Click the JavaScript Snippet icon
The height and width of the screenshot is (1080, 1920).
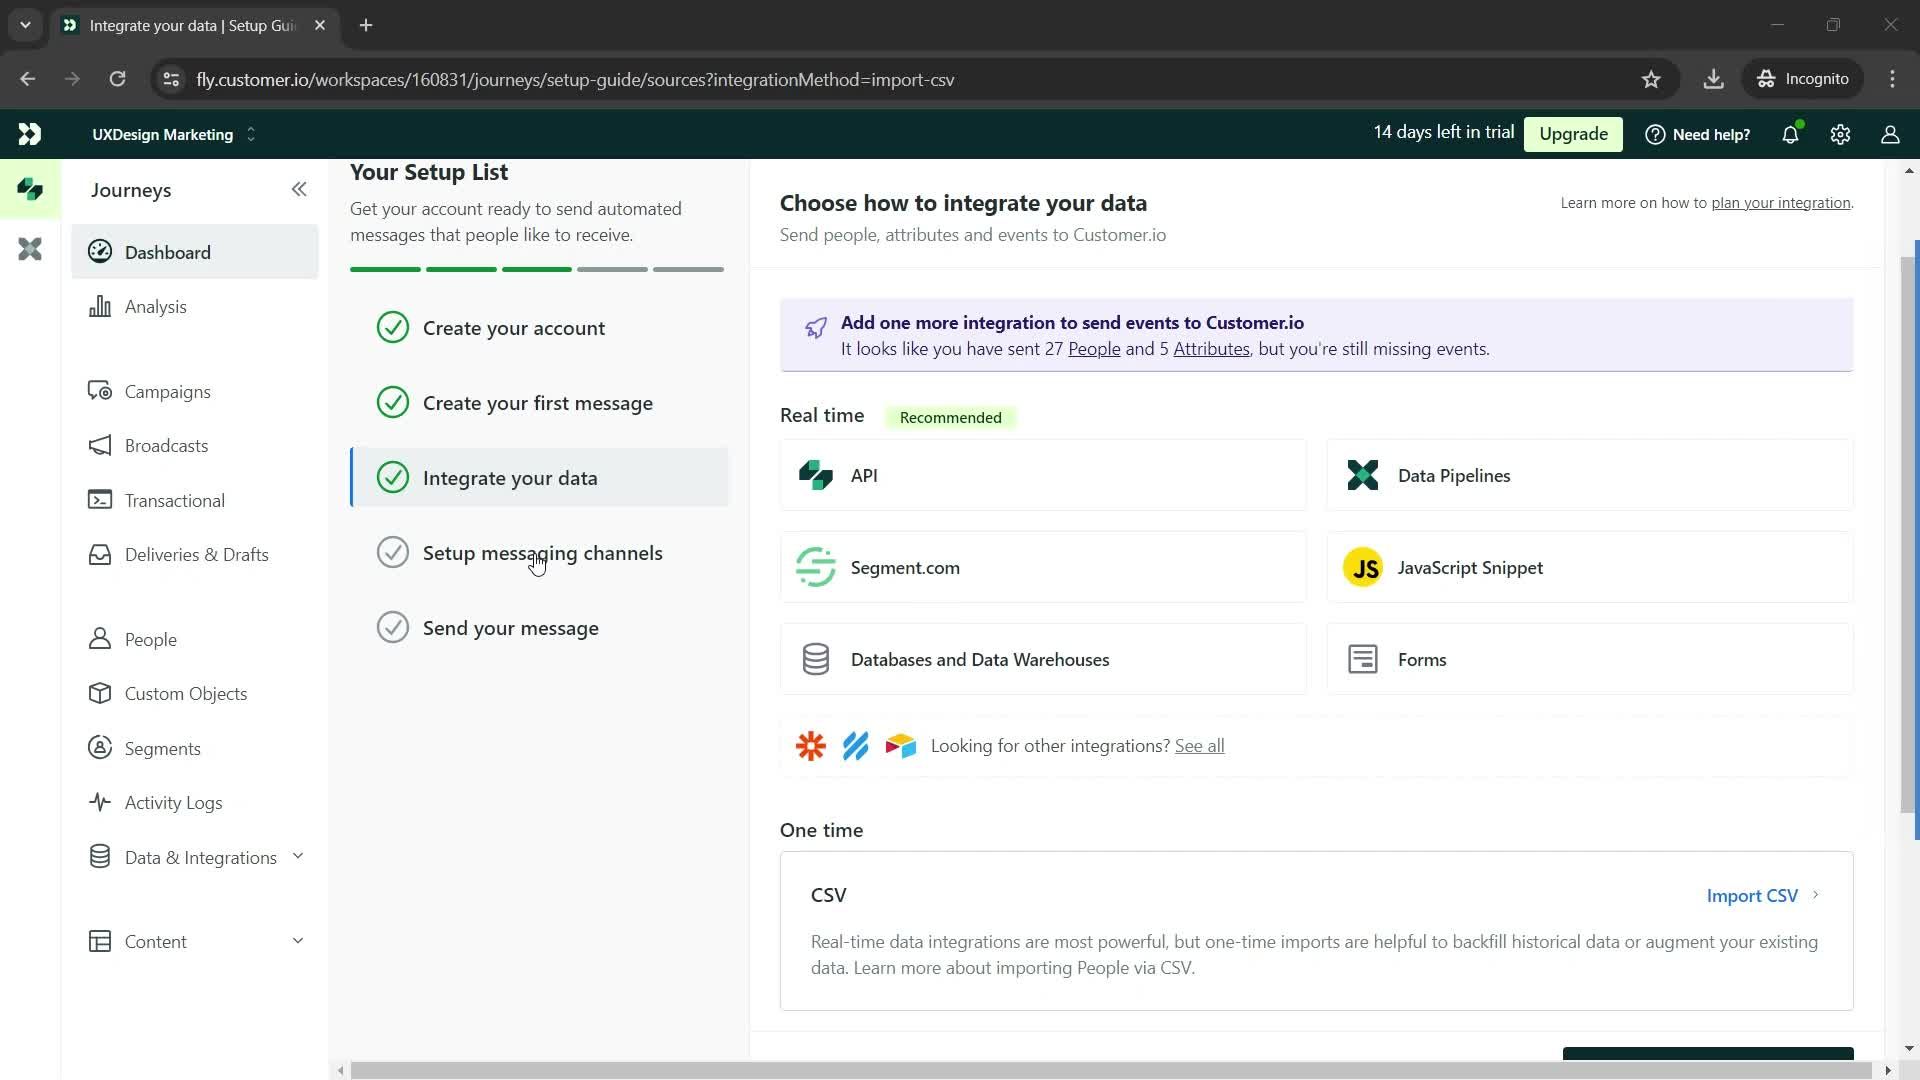tap(1366, 567)
